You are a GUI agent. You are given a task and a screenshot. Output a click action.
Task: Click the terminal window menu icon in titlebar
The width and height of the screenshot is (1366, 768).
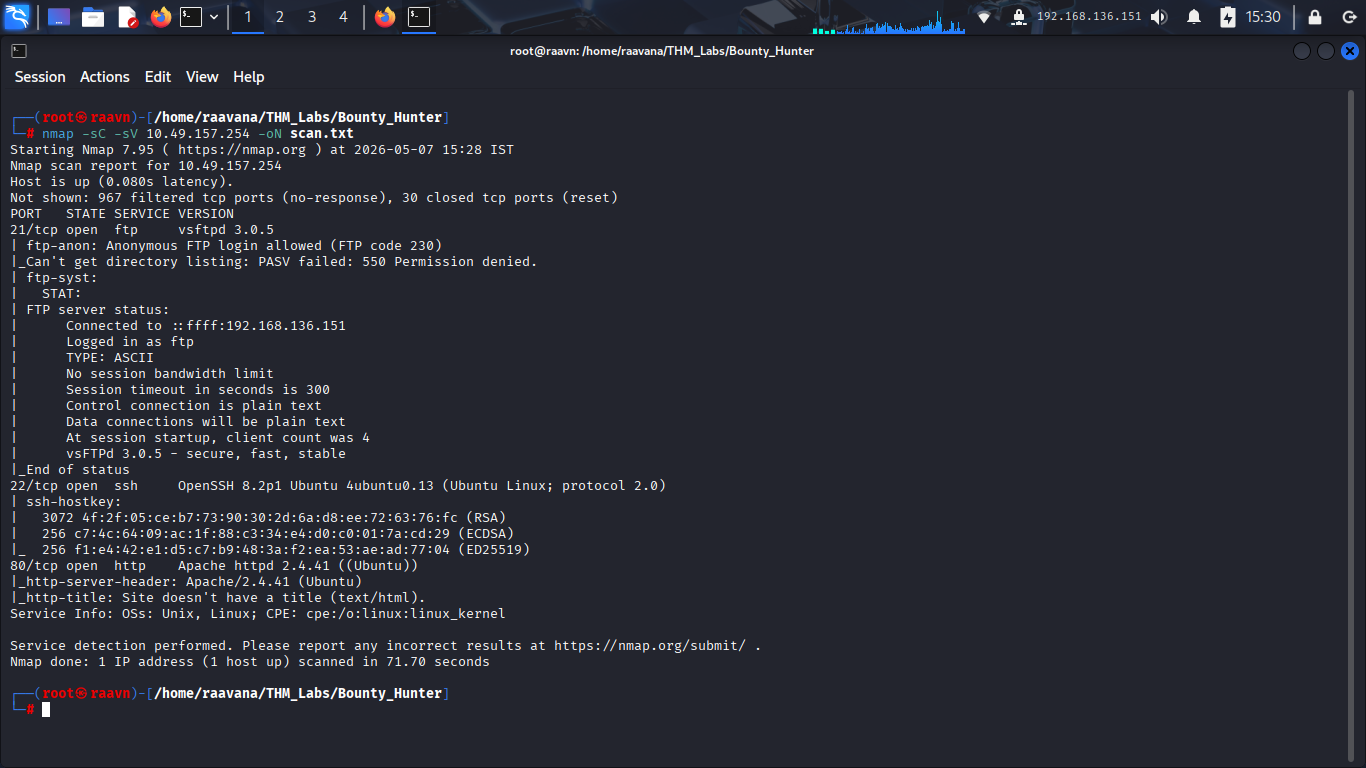(x=19, y=51)
